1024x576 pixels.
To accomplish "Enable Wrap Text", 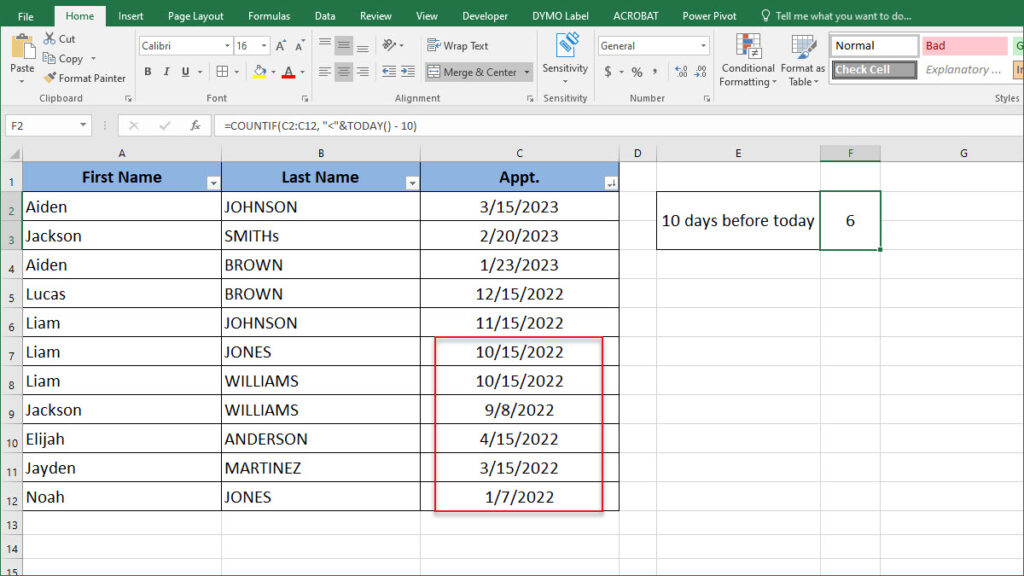I will [x=455, y=45].
